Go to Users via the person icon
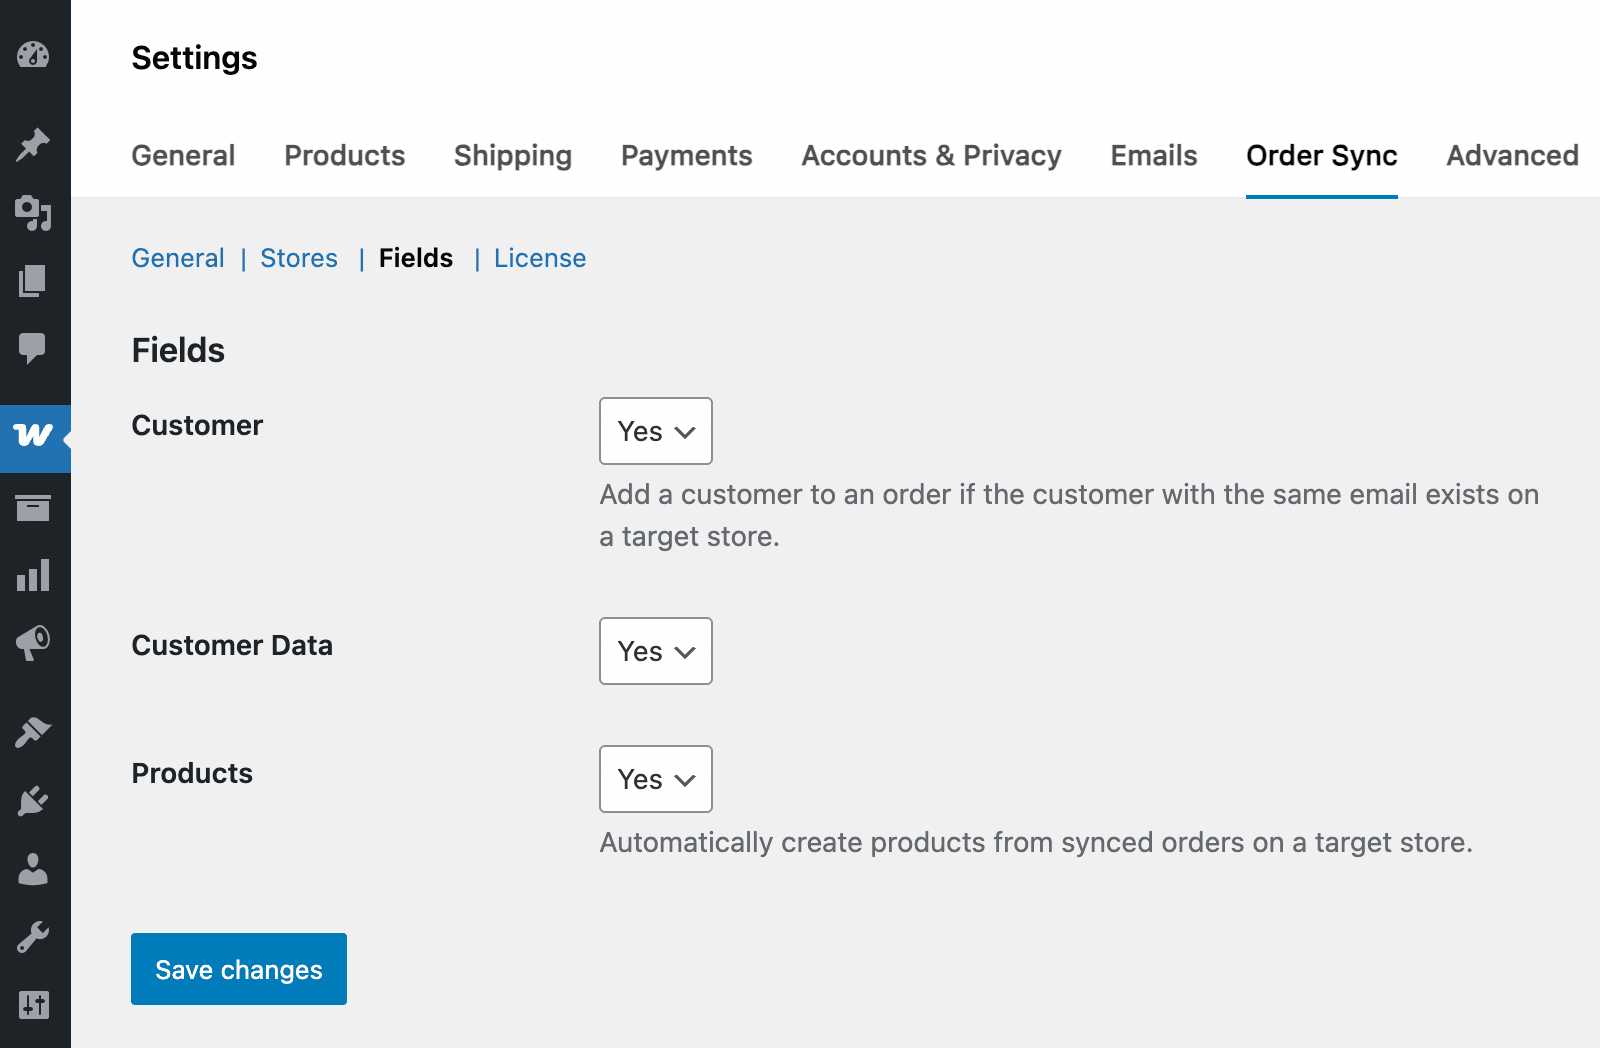This screenshot has height=1048, width=1600. click(x=33, y=869)
